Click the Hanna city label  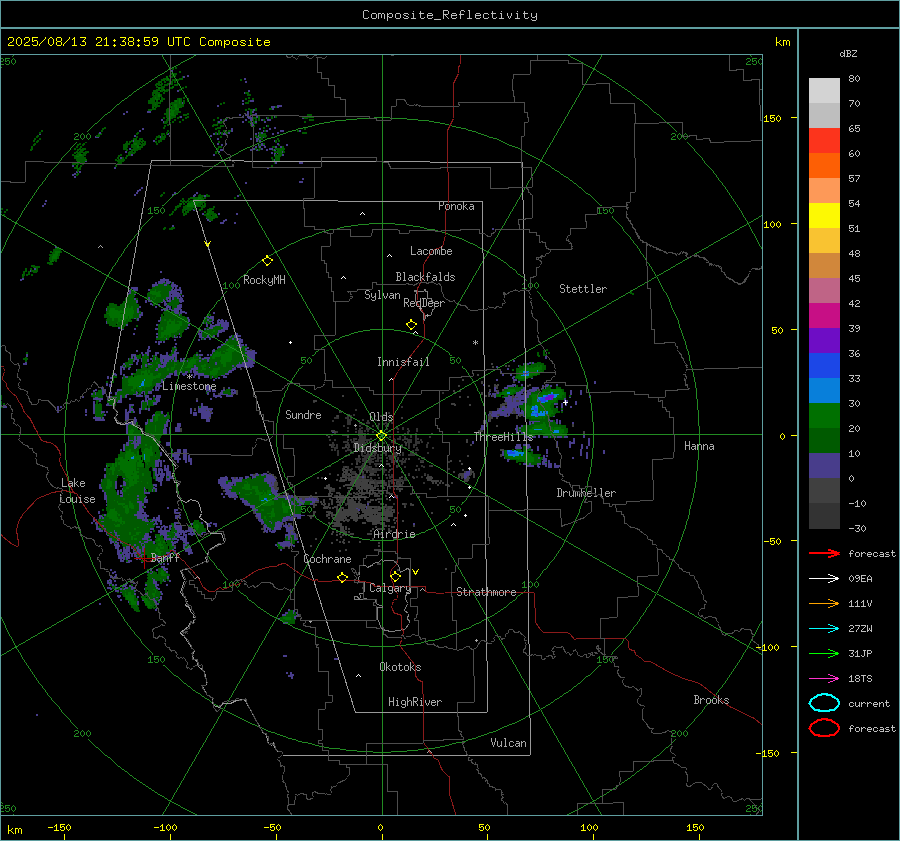tap(699, 446)
